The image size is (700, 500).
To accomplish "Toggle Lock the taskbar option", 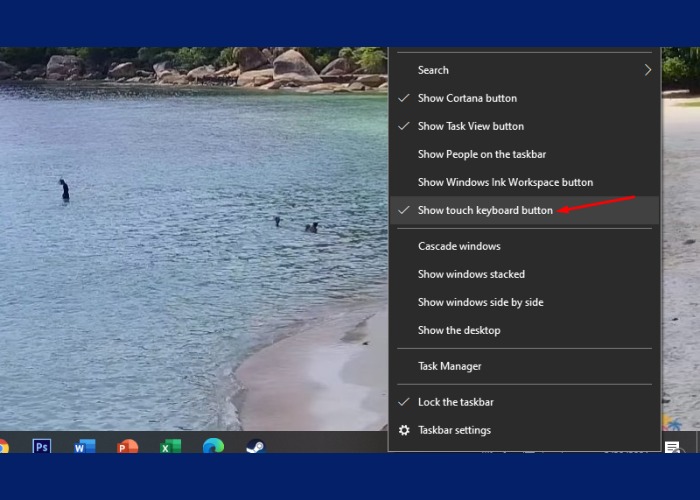I will pyautogui.click(x=455, y=402).
